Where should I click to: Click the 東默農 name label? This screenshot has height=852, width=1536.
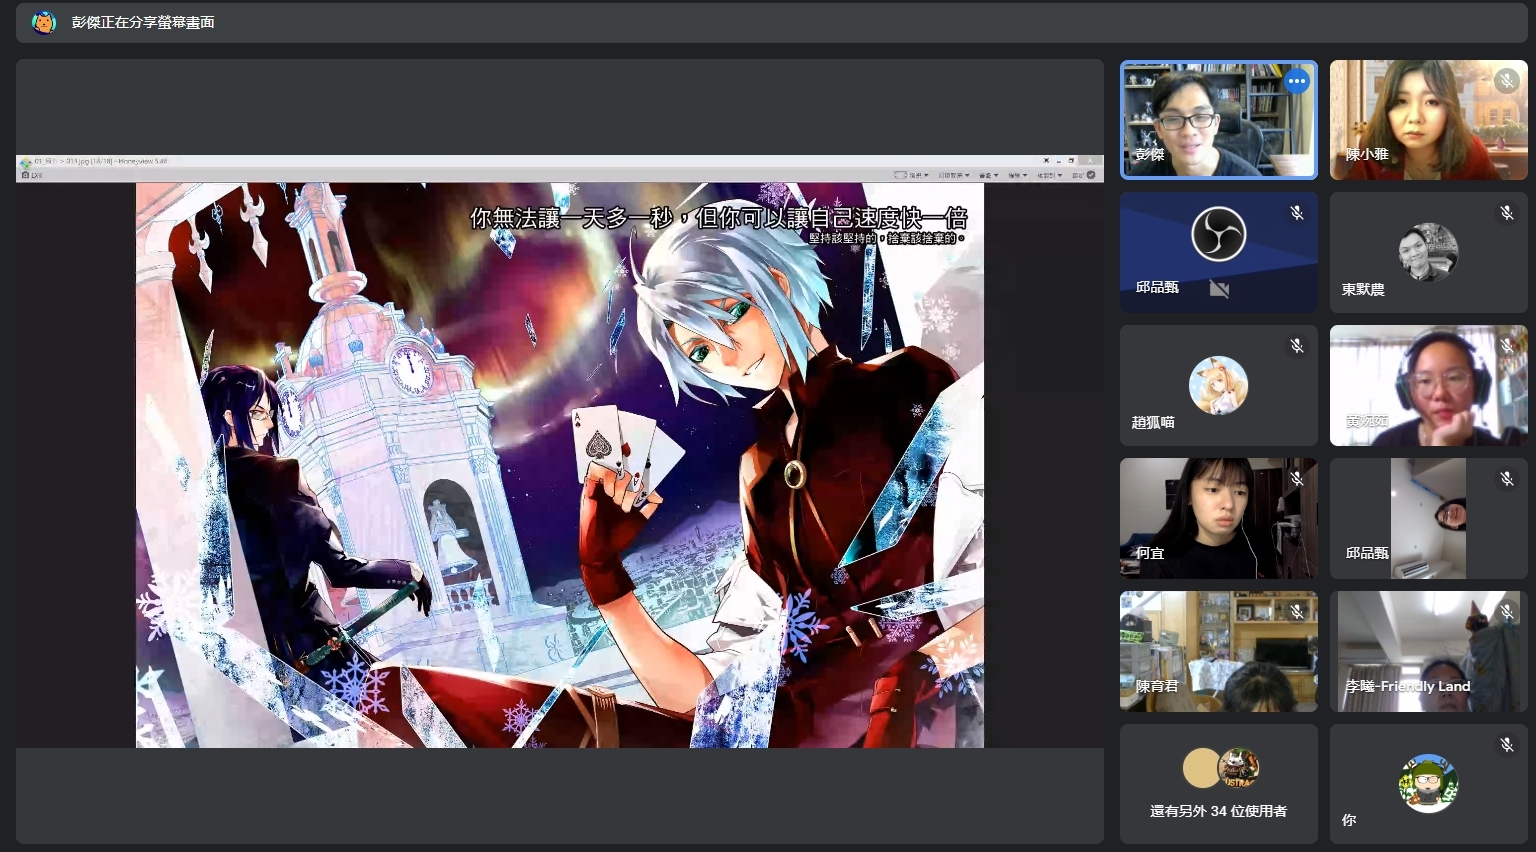[x=1363, y=289]
